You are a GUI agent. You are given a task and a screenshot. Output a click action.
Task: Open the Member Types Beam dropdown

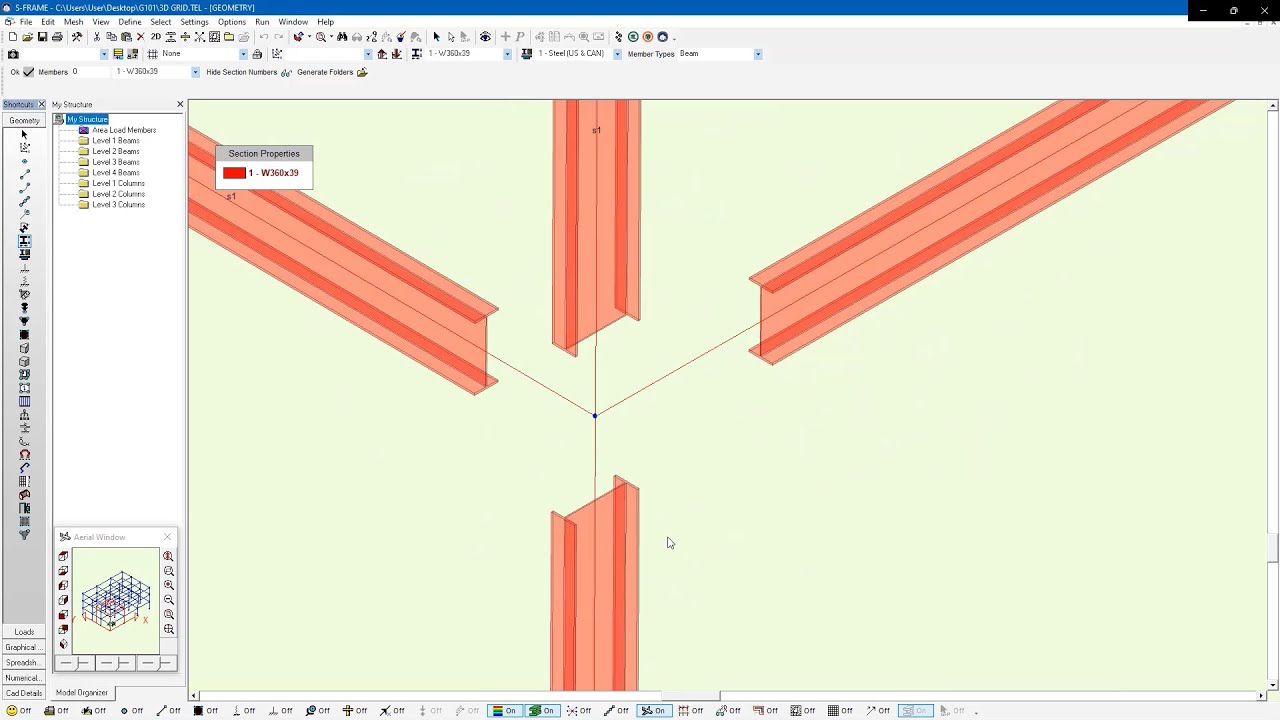point(758,54)
